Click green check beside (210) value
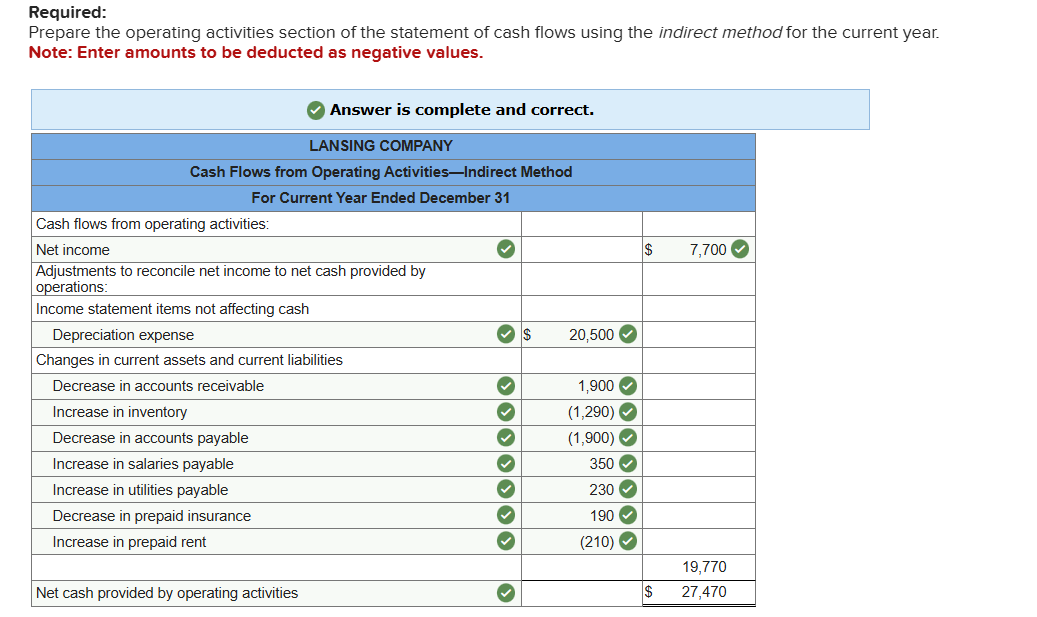 [628, 542]
